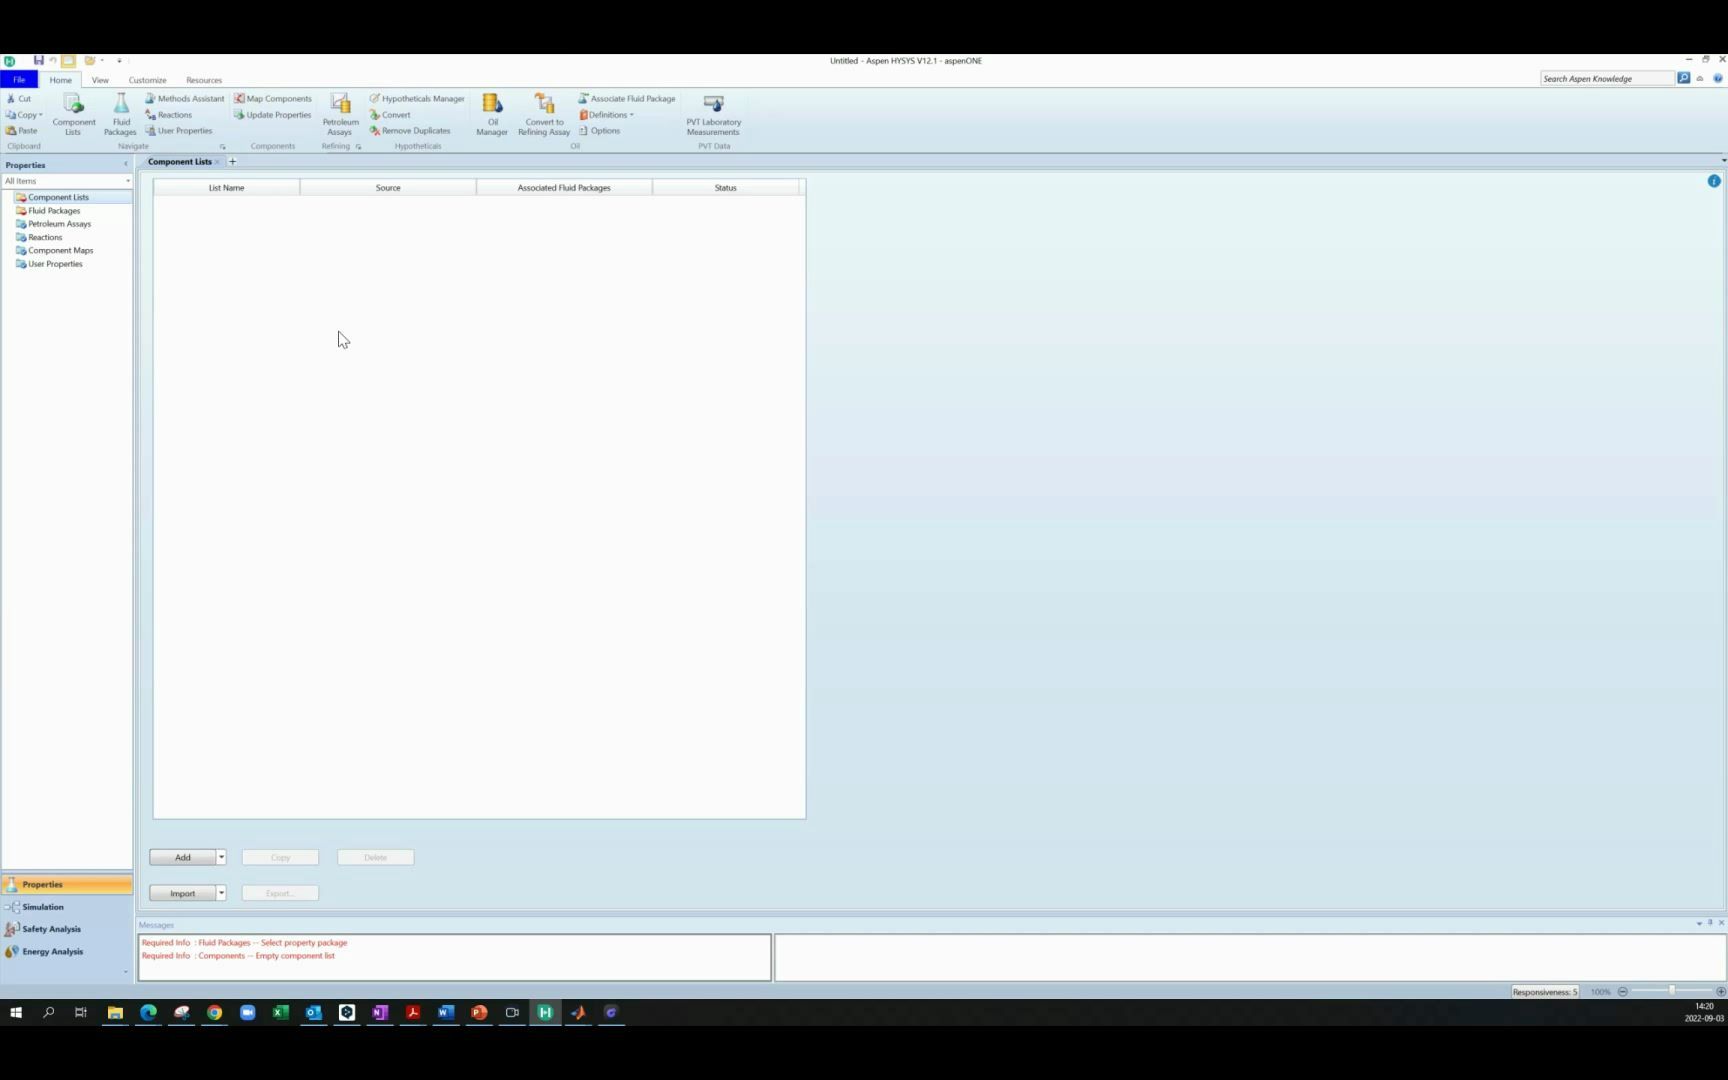This screenshot has height=1080, width=1728.
Task: Expand the Add button dropdown
Action: click(x=221, y=857)
